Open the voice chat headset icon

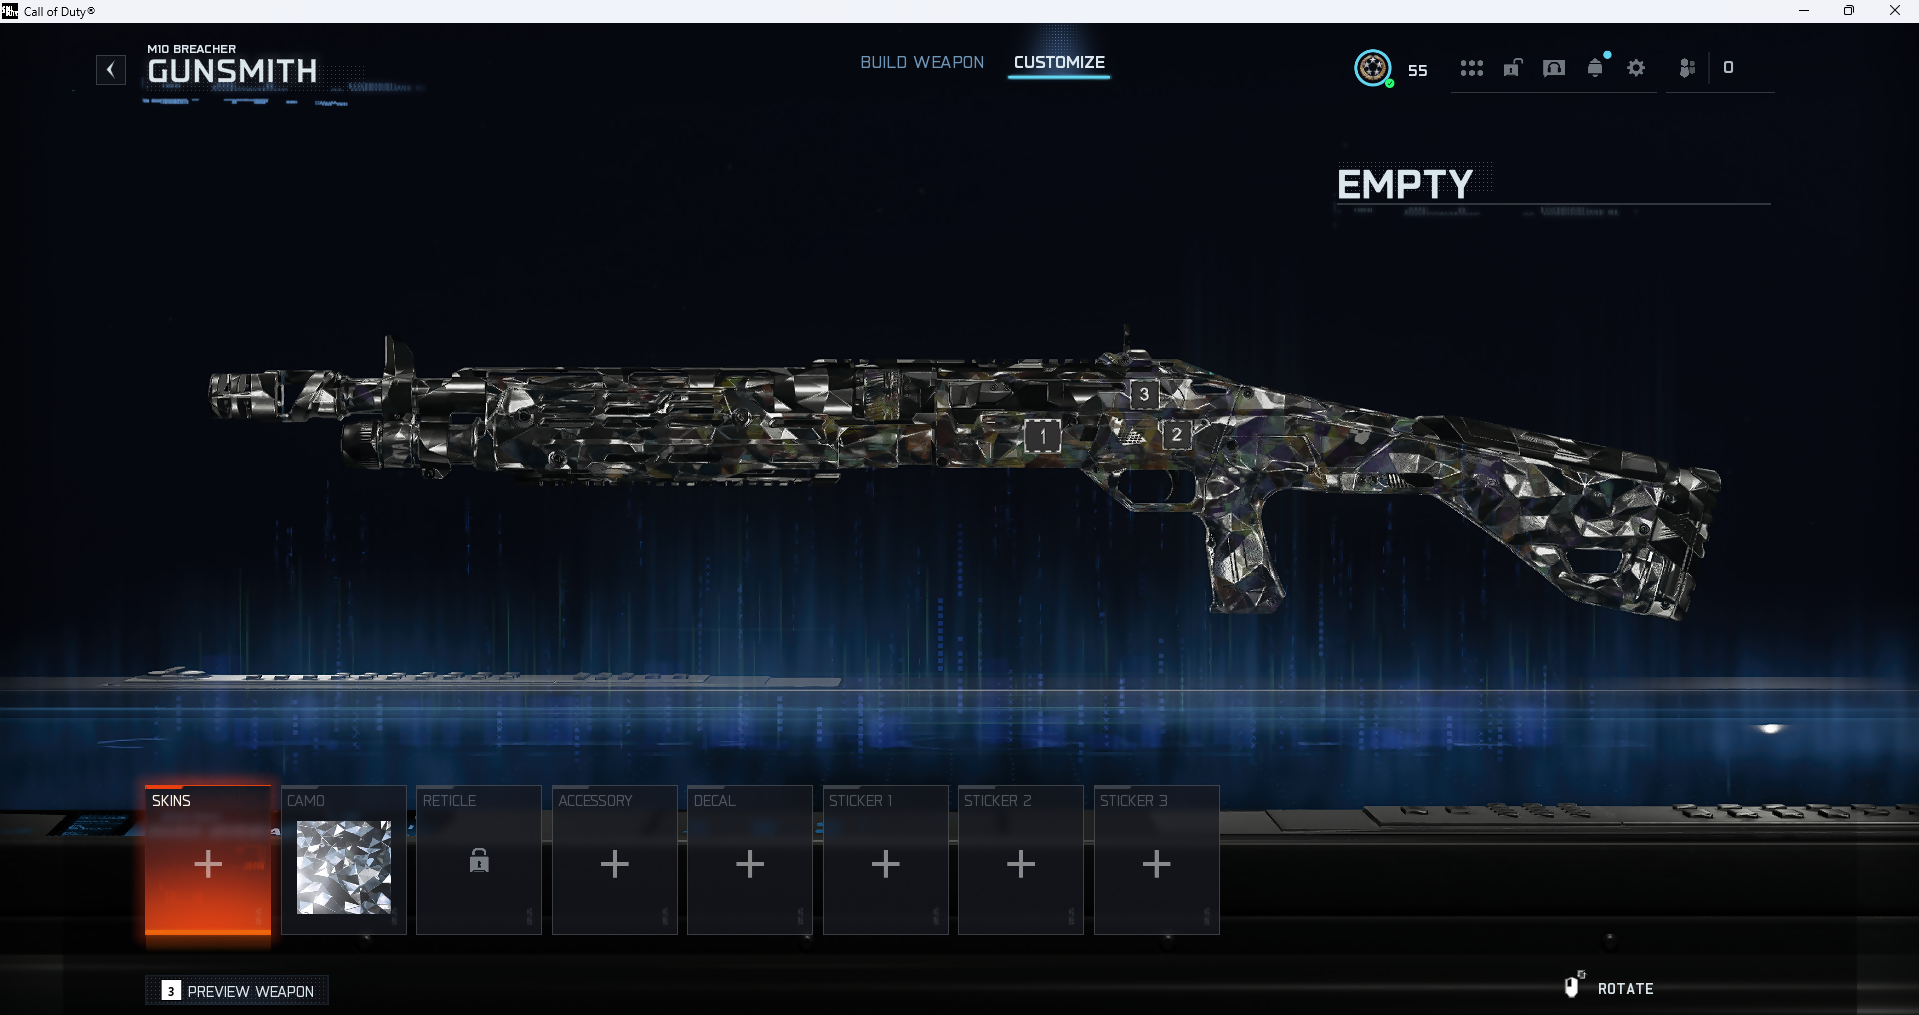click(x=1554, y=68)
